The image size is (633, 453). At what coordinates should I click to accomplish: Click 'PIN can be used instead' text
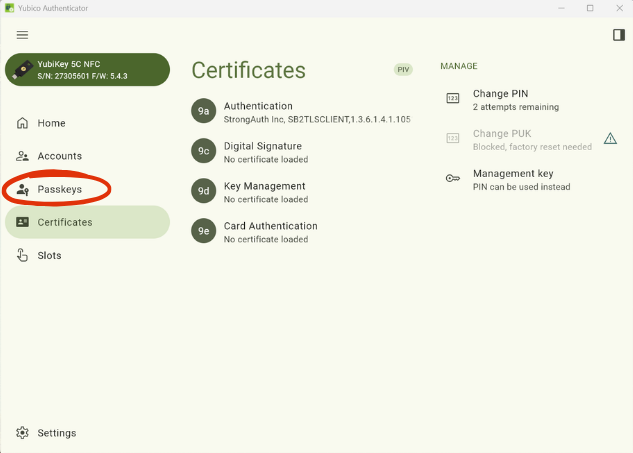click(522, 187)
